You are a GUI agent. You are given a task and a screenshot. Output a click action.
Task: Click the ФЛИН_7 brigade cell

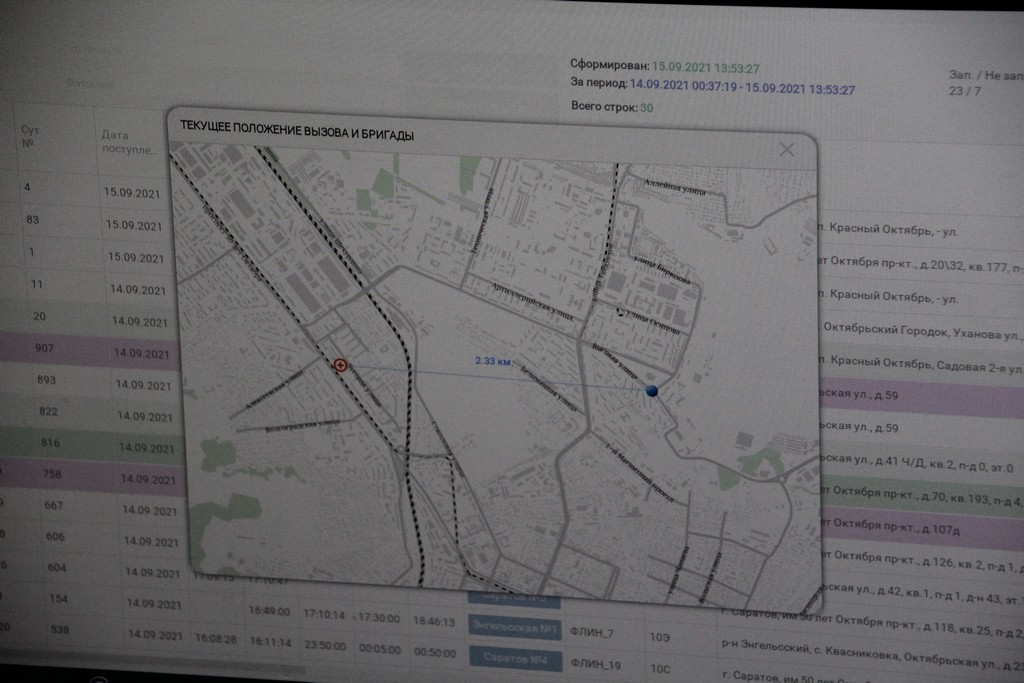(x=592, y=632)
